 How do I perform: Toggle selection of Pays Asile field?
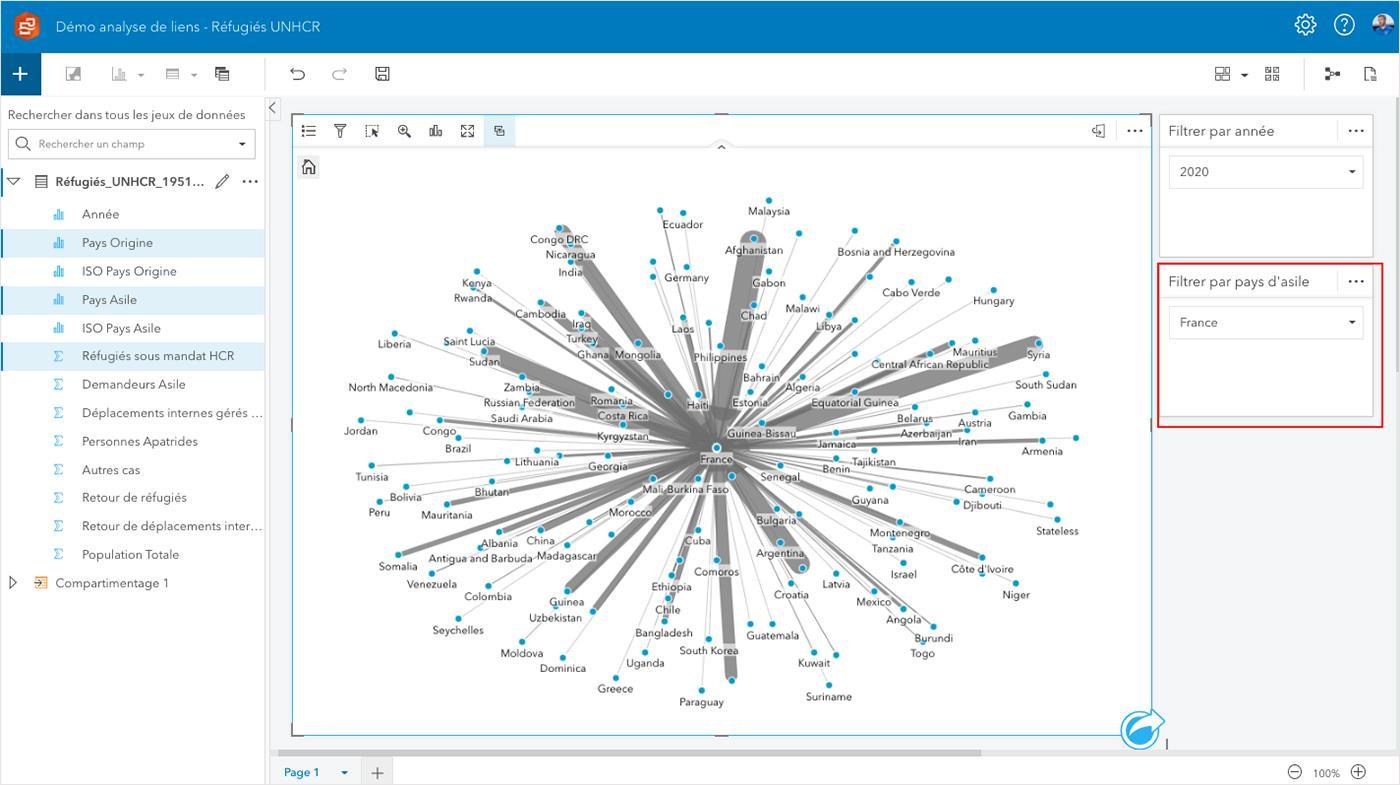coord(134,300)
